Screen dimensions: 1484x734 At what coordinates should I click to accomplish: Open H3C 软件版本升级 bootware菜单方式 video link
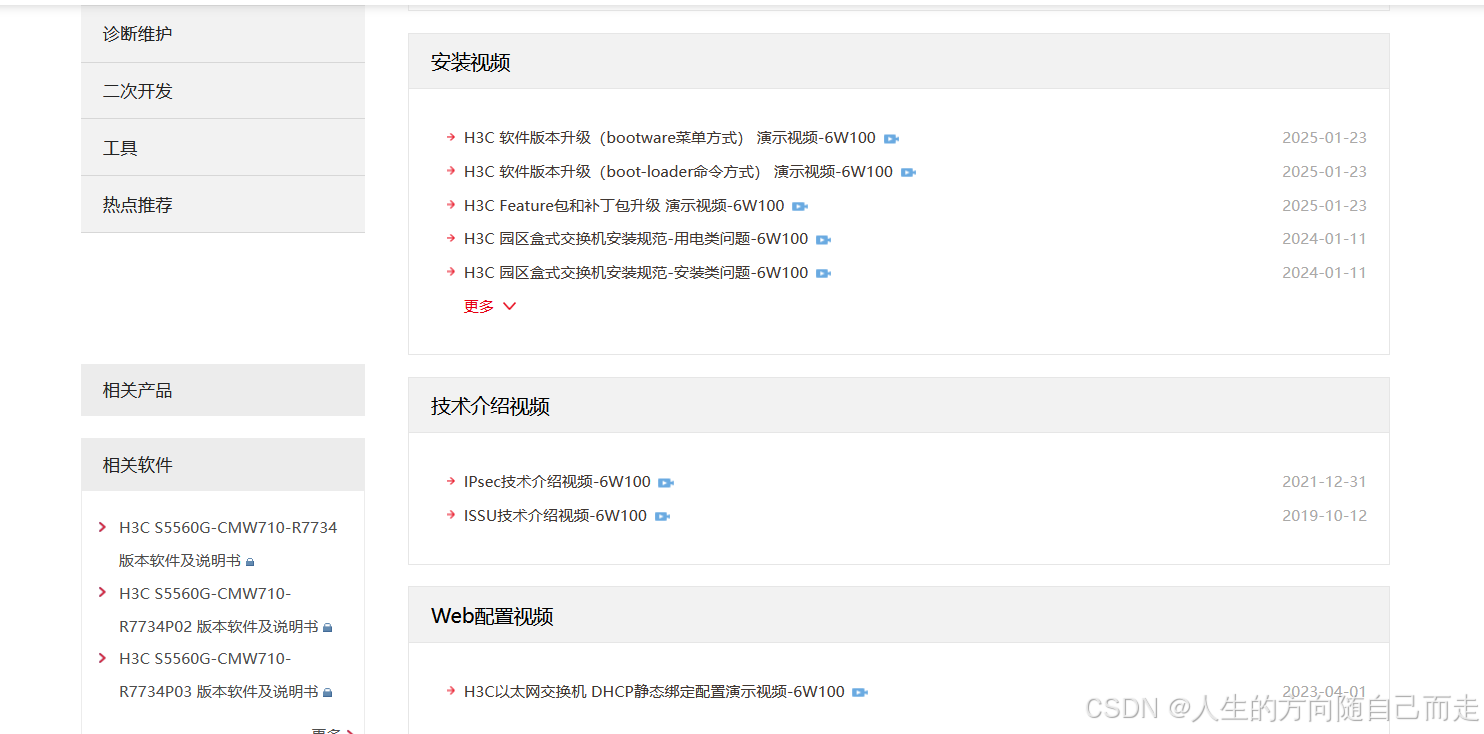[x=670, y=138]
